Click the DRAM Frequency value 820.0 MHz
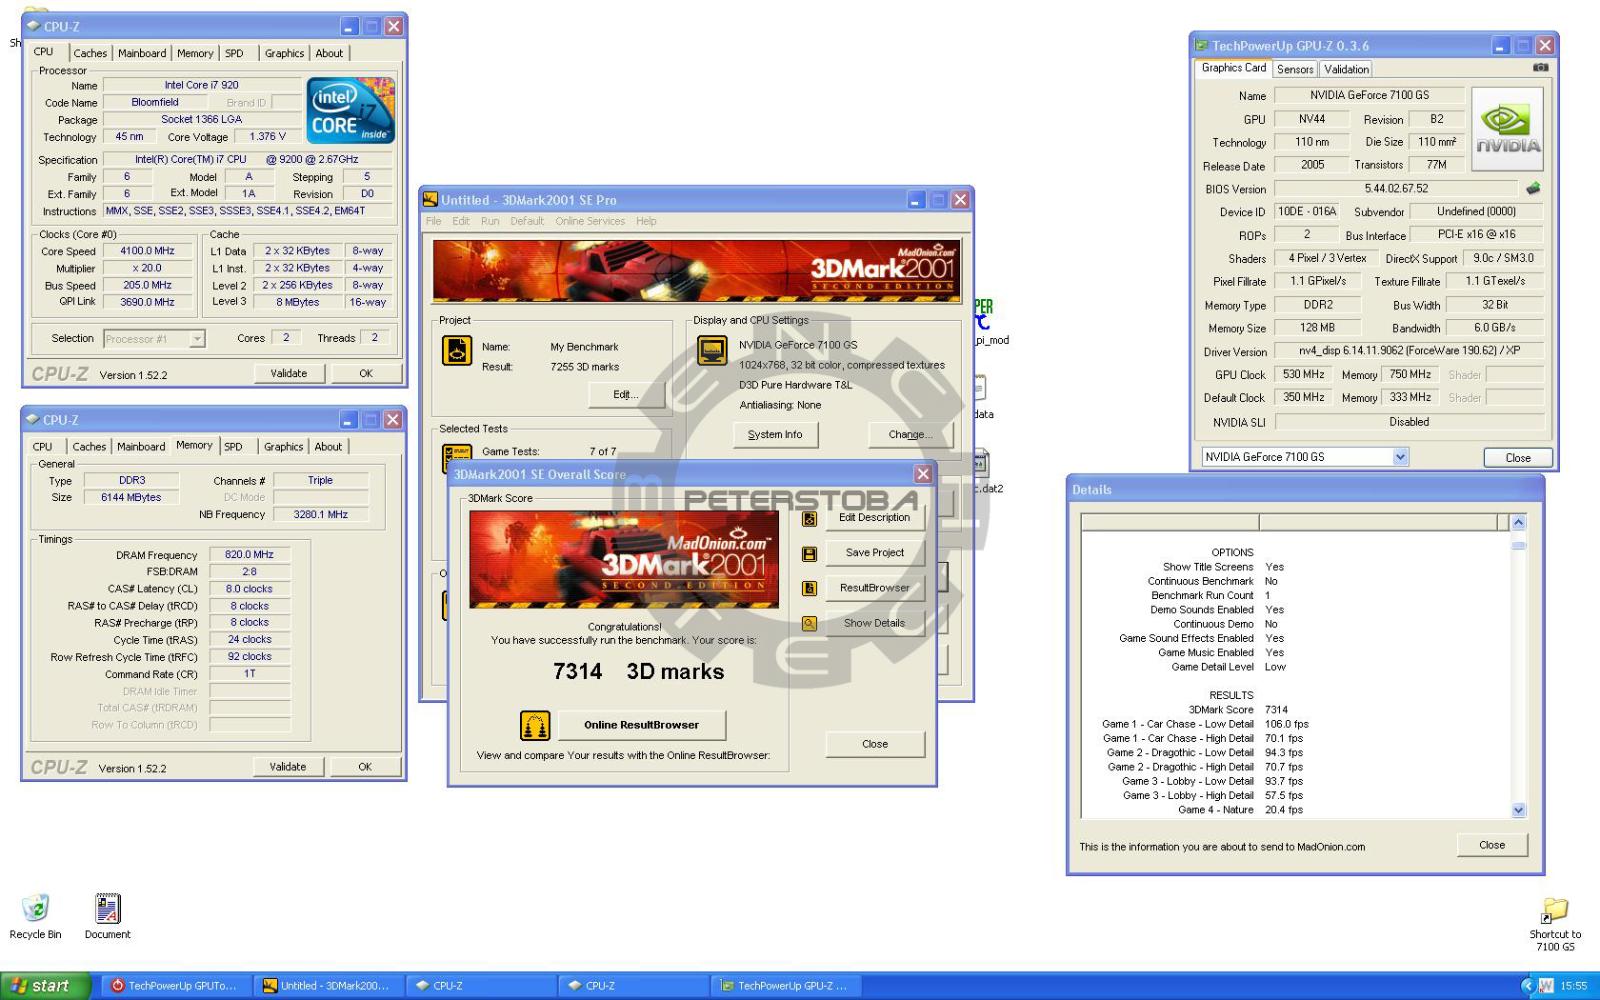 coord(249,555)
